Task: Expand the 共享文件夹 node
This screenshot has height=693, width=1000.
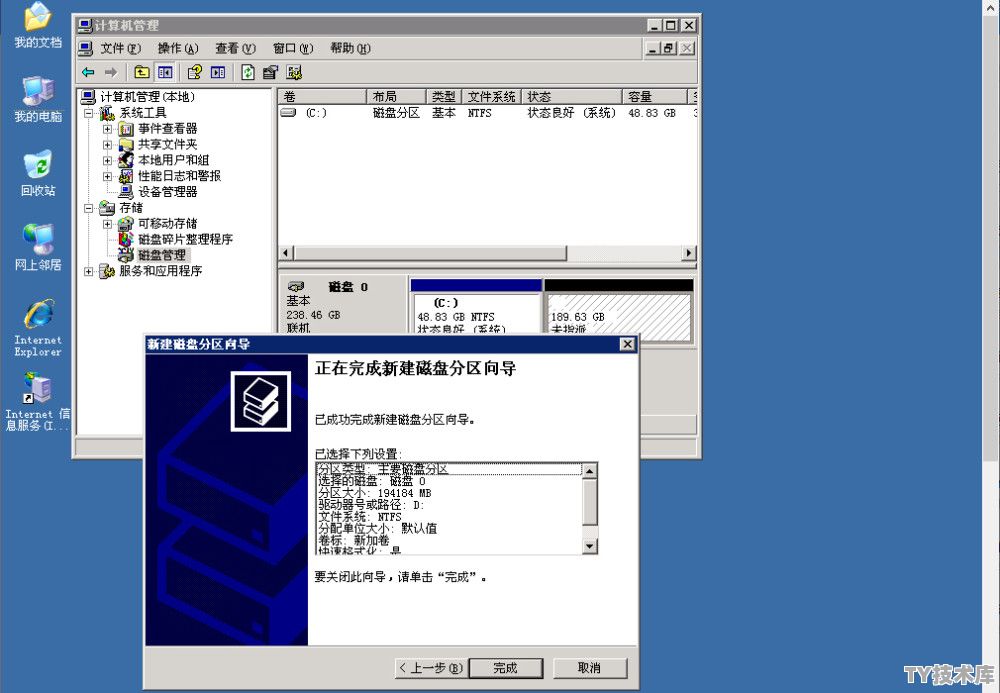Action: (107, 145)
